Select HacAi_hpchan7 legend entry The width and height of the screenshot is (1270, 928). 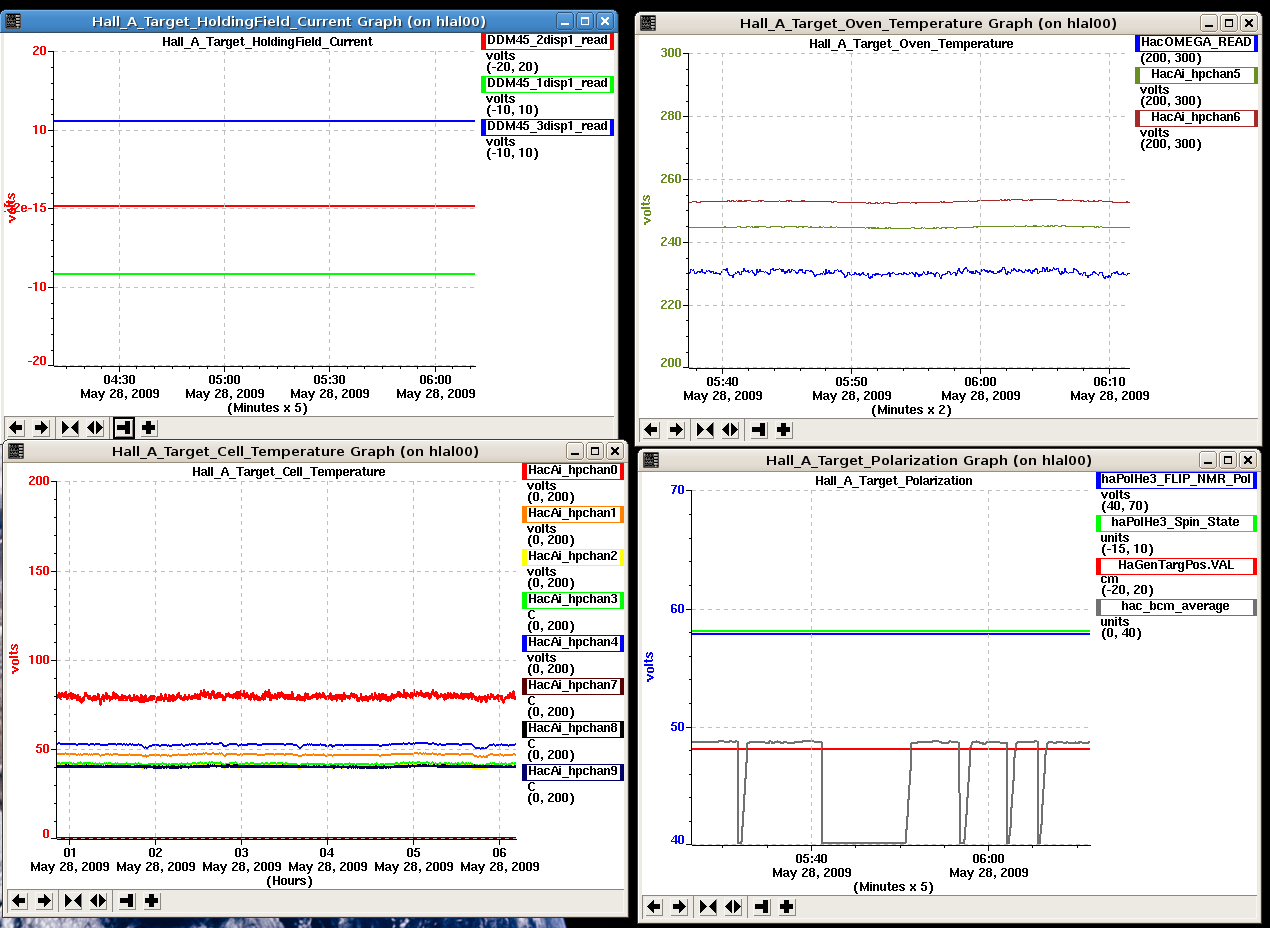(573, 685)
